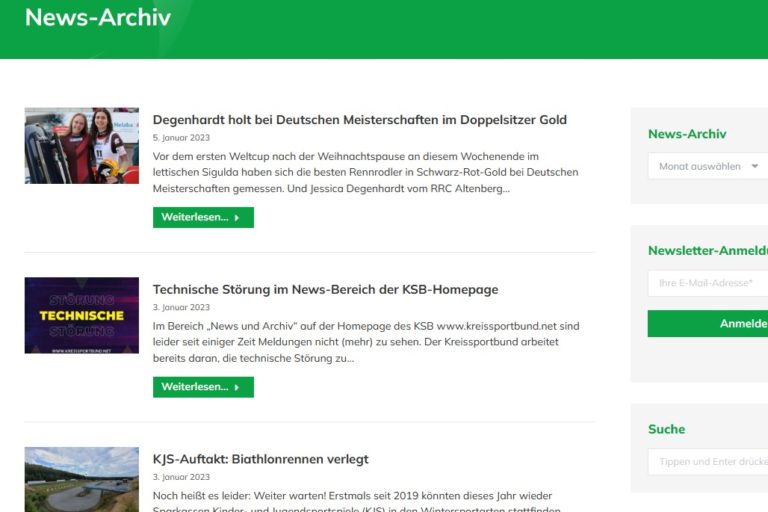Click the excerpt starting Vor dem ersten Weltcup

365,172
